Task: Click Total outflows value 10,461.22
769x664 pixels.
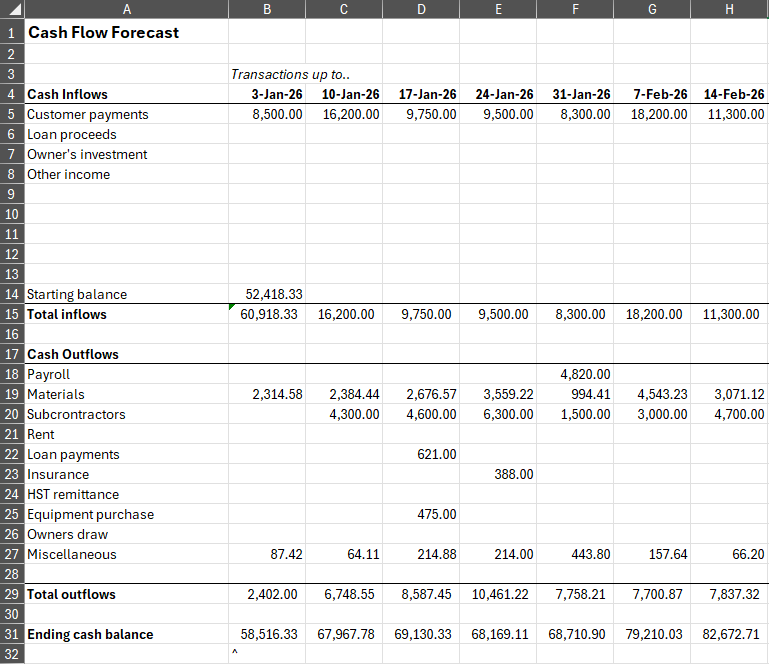Action: (498, 594)
